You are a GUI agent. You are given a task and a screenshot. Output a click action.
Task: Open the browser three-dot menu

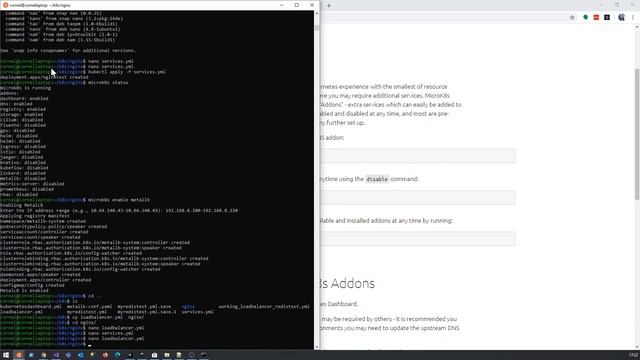(633, 17)
